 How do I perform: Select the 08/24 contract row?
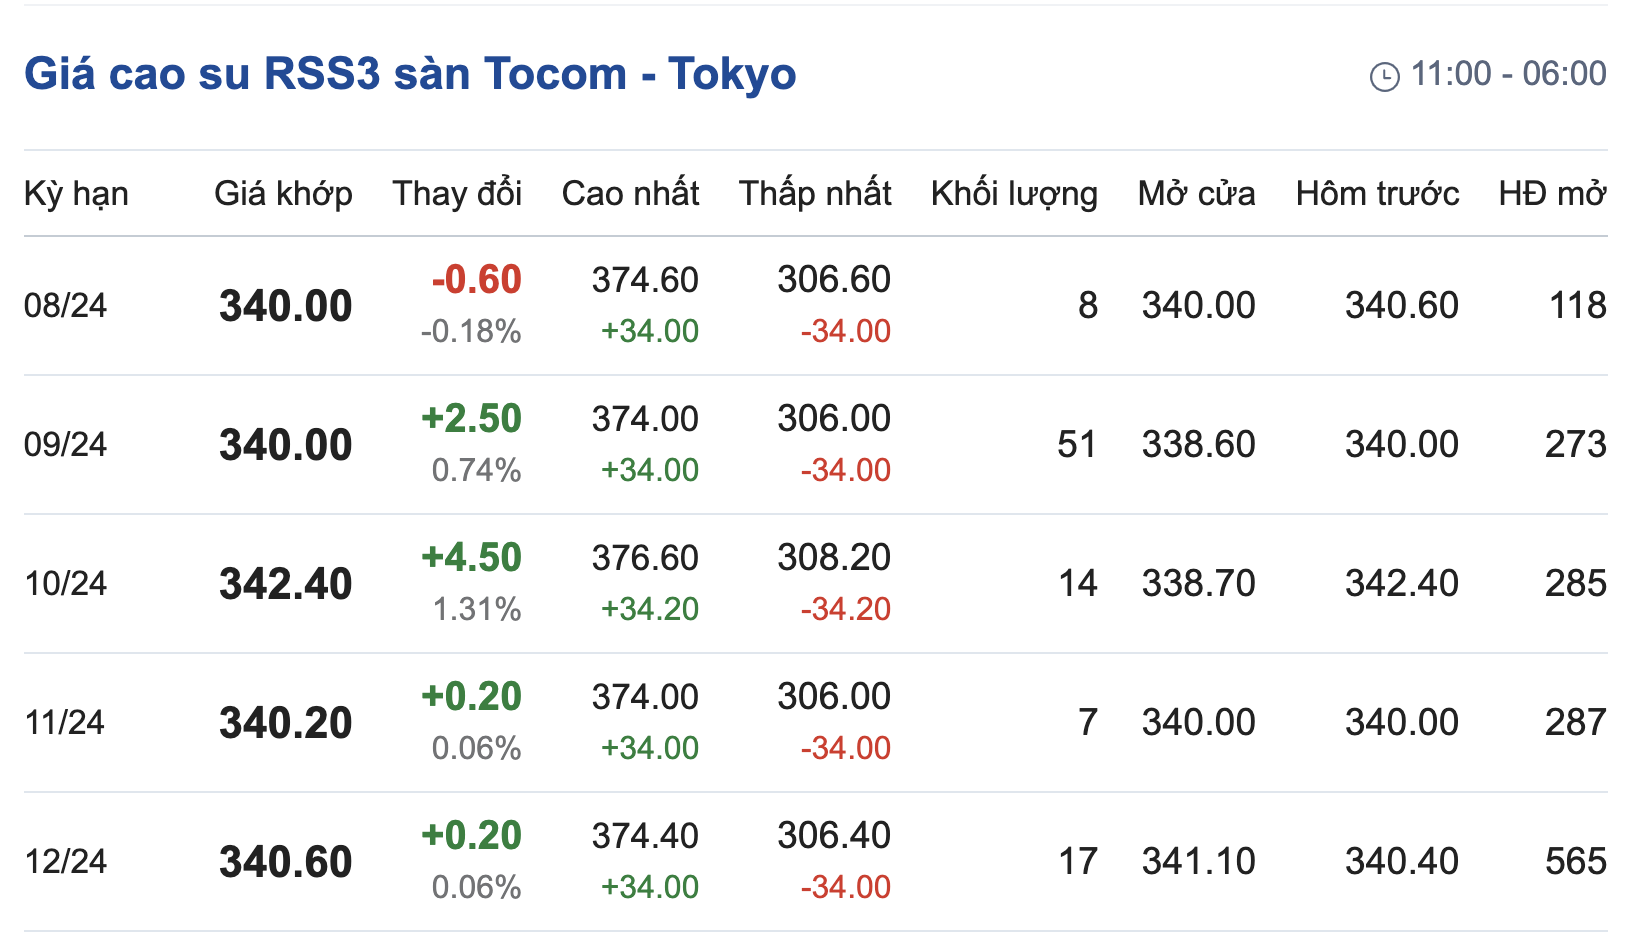click(816, 306)
